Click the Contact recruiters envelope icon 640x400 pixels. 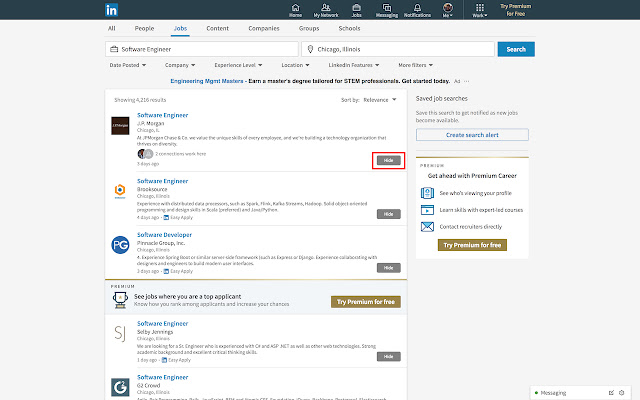tap(427, 227)
